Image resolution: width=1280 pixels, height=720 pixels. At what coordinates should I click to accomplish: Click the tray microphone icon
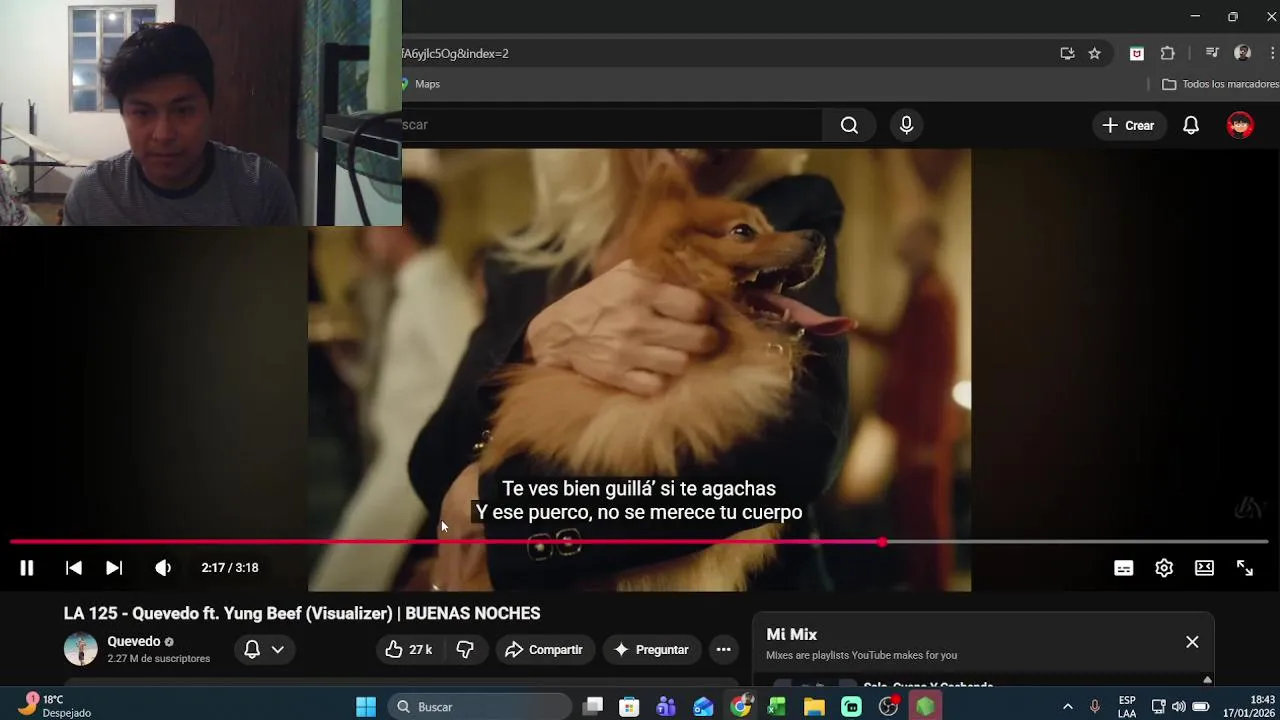[1095, 707]
